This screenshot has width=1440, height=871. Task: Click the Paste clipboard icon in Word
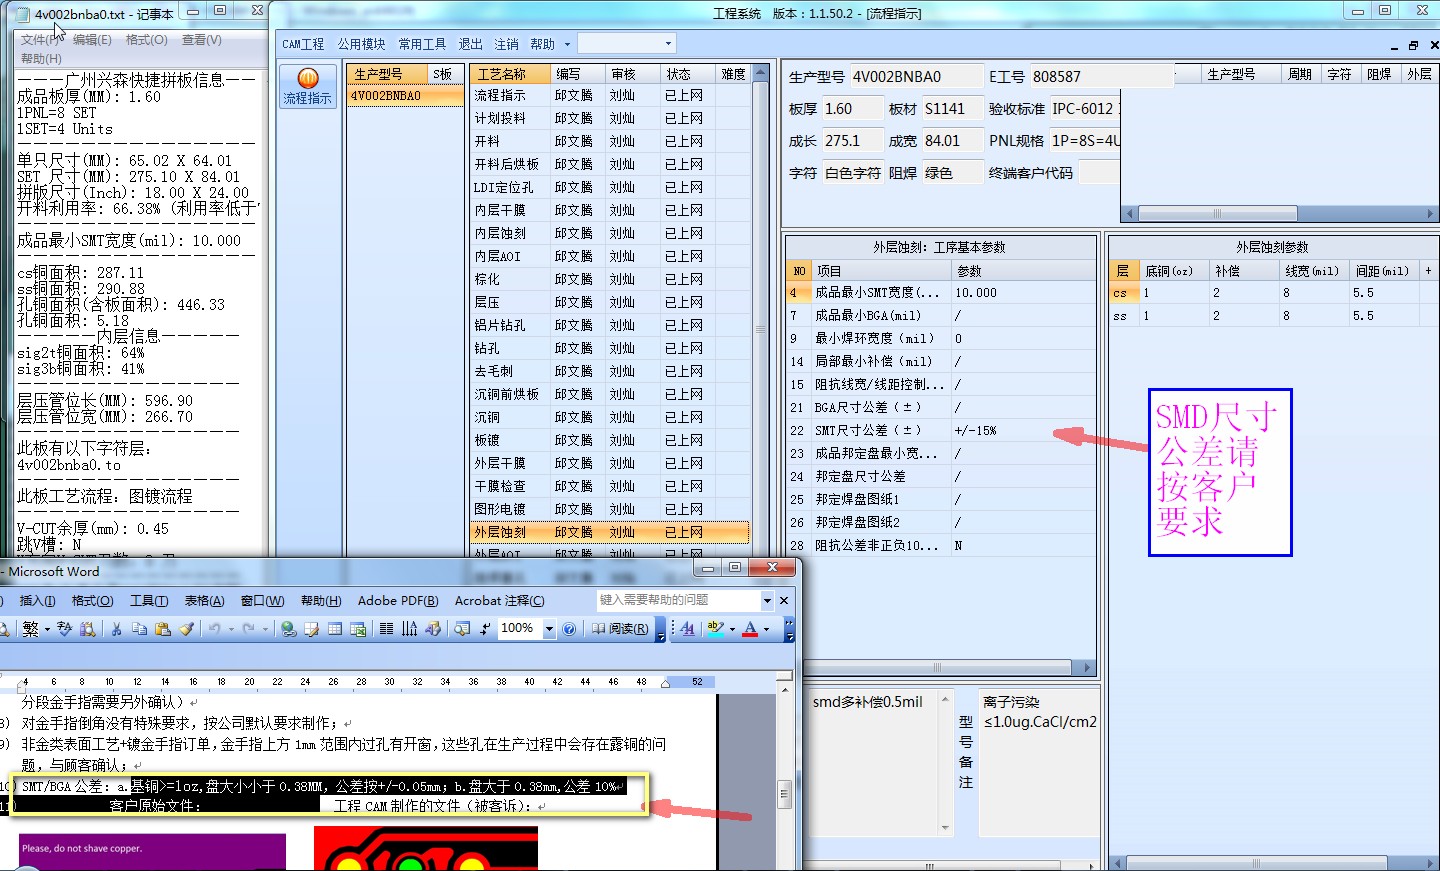pos(162,629)
